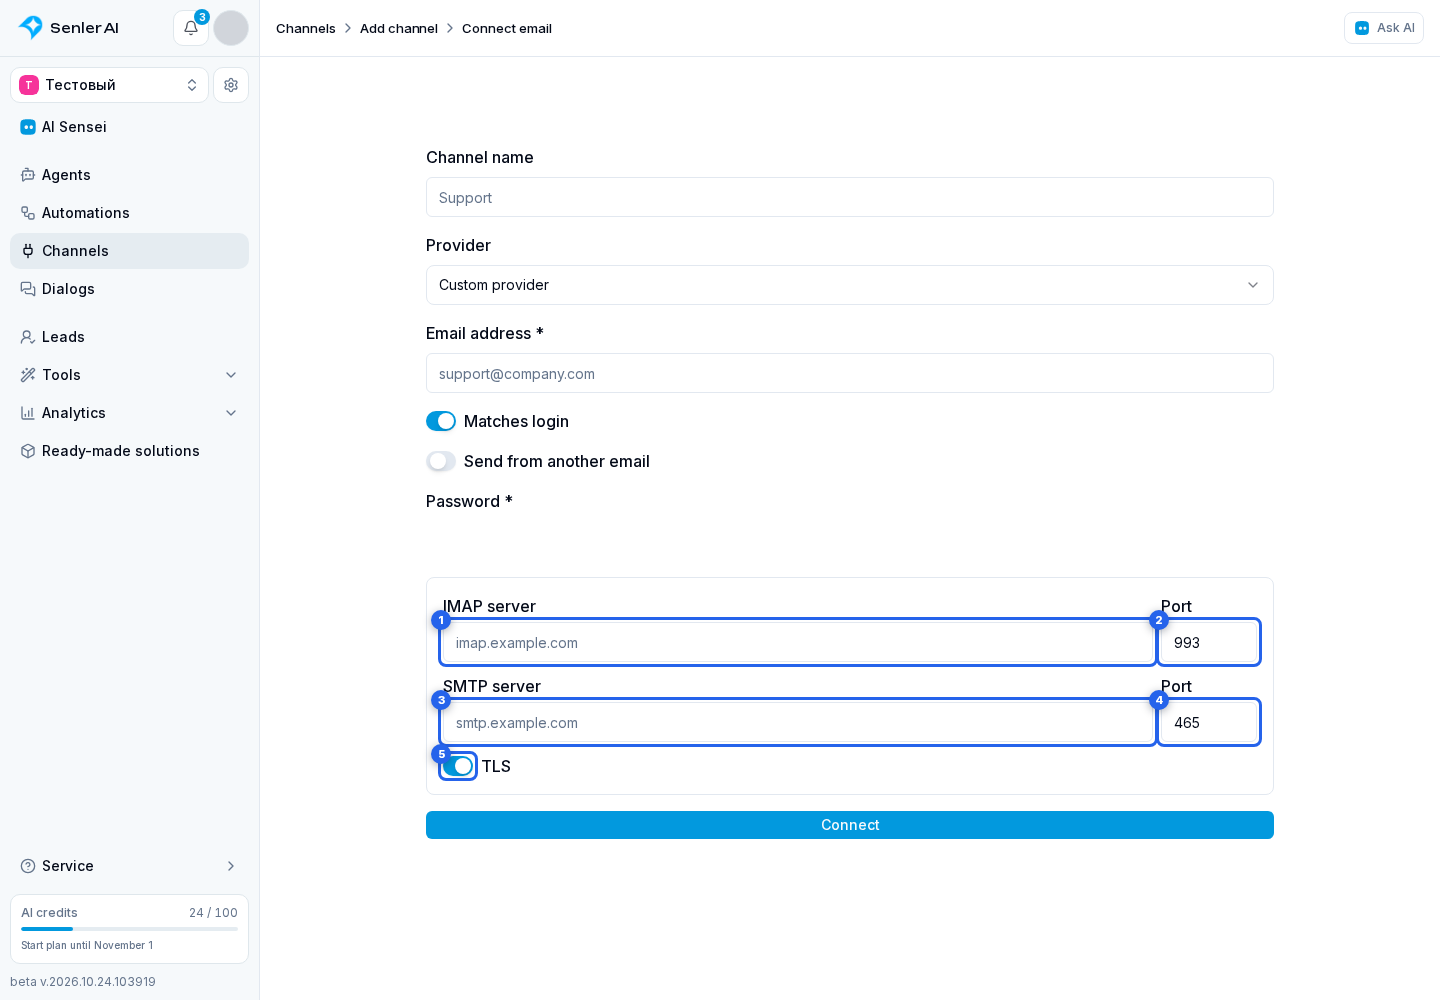Click the Leads person icon
Screen dimensions: 1440x1000
point(28,337)
